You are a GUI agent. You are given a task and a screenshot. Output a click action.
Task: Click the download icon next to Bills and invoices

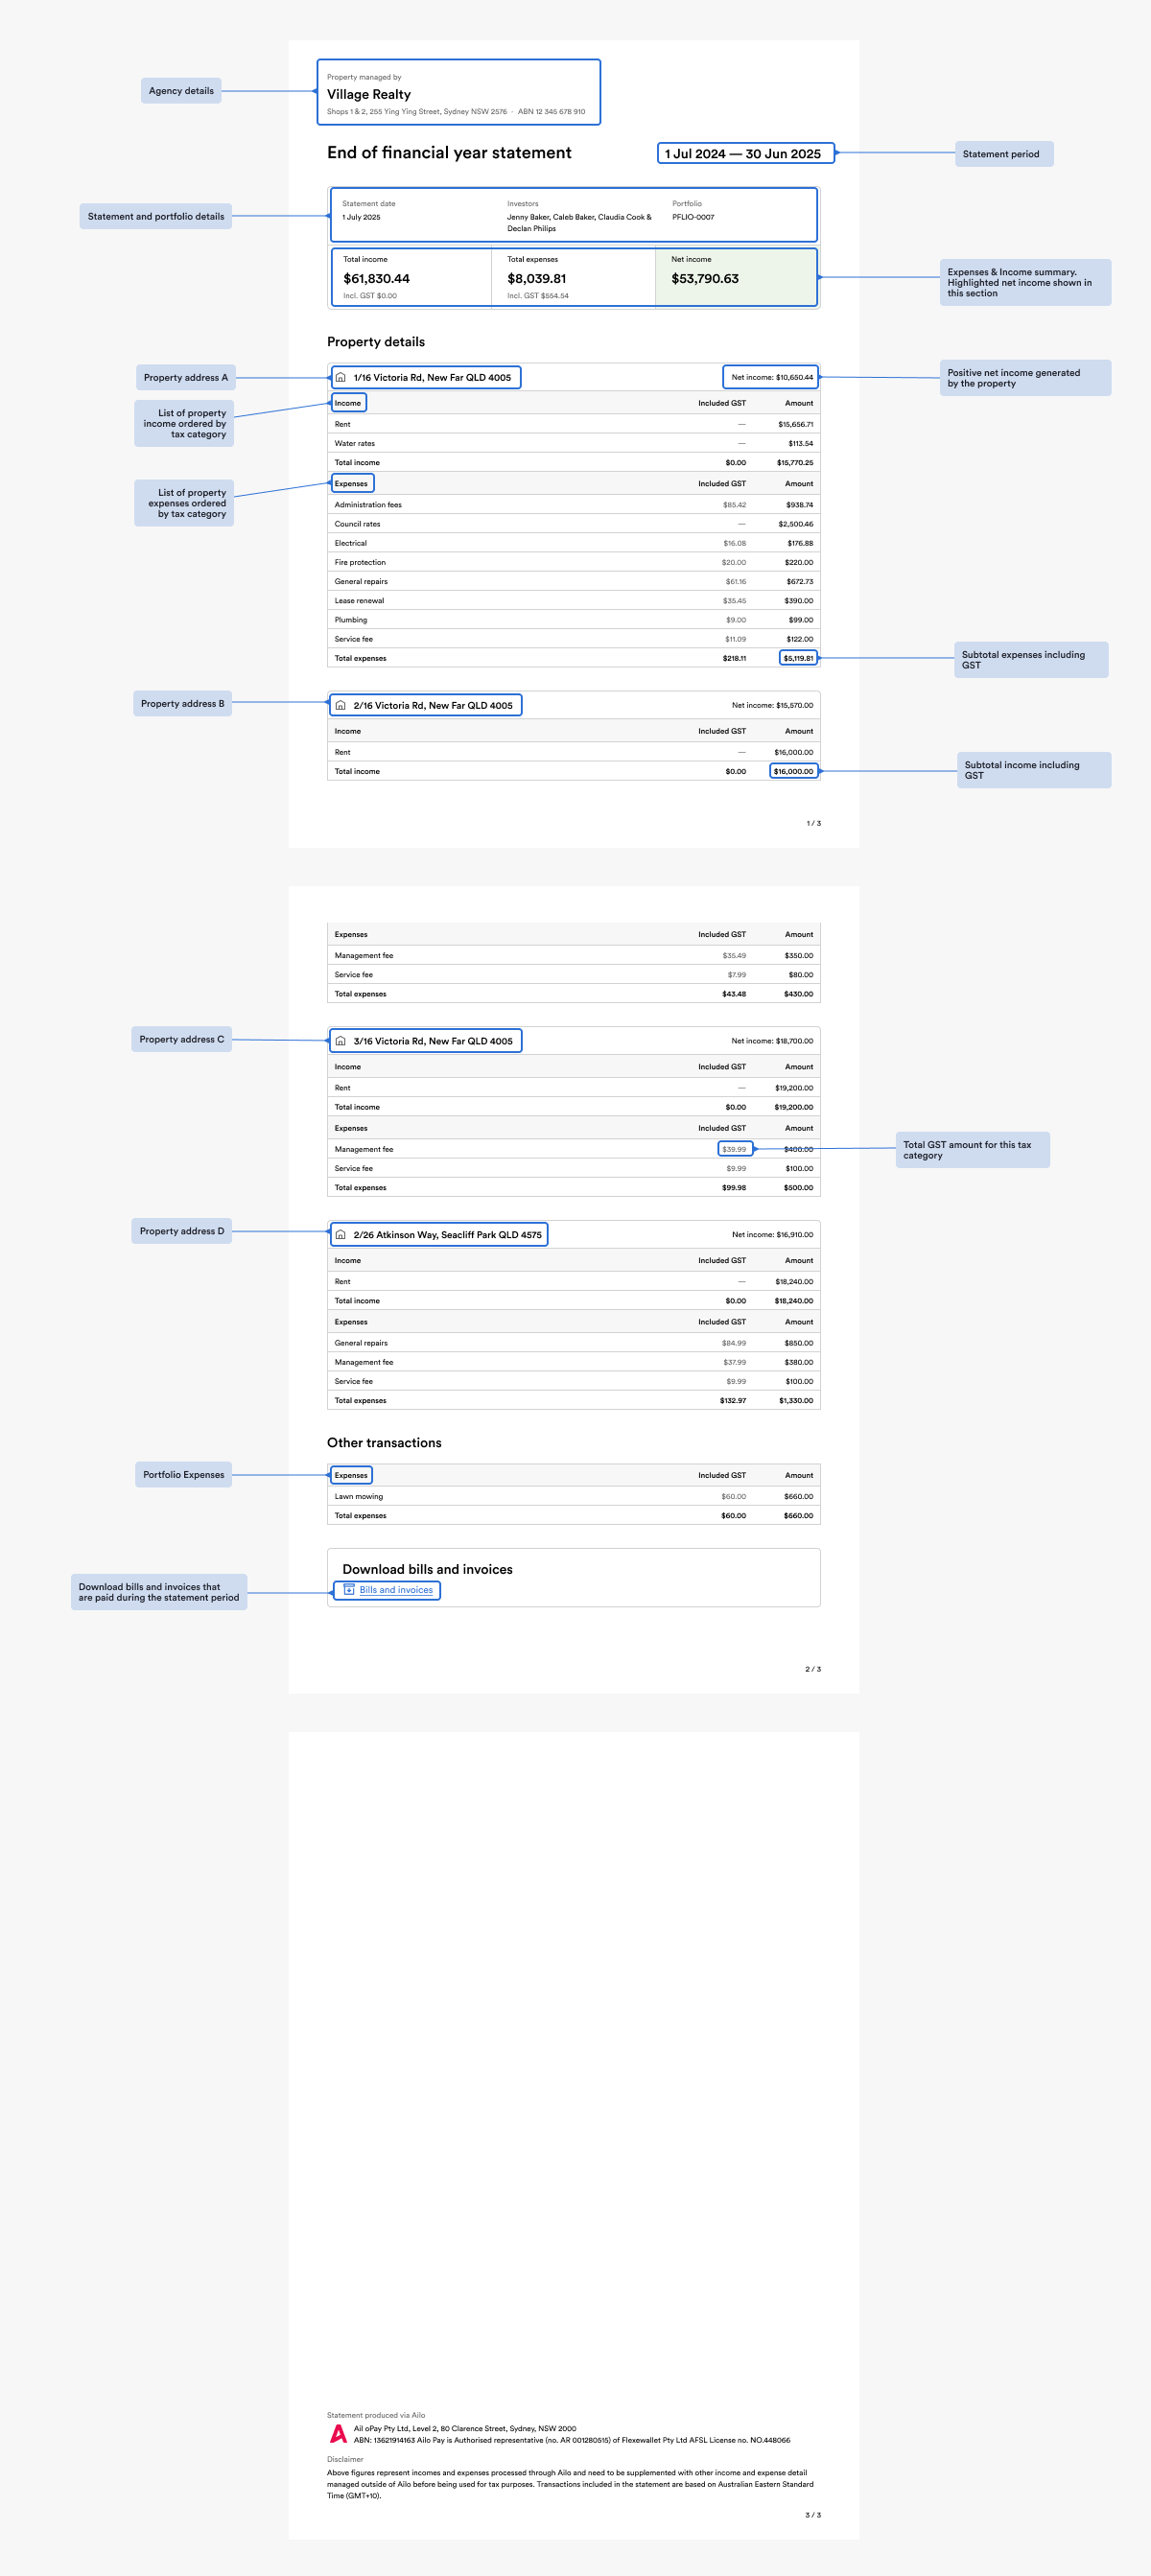click(349, 1589)
